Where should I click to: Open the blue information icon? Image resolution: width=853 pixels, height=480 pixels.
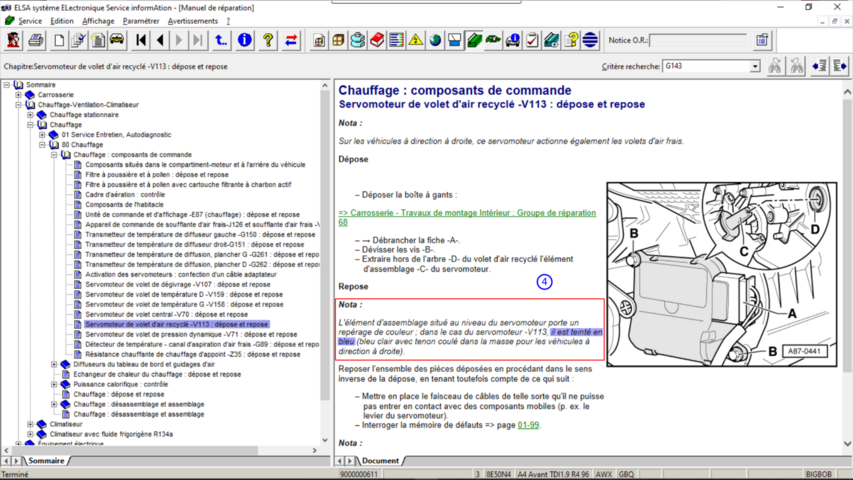coord(245,40)
